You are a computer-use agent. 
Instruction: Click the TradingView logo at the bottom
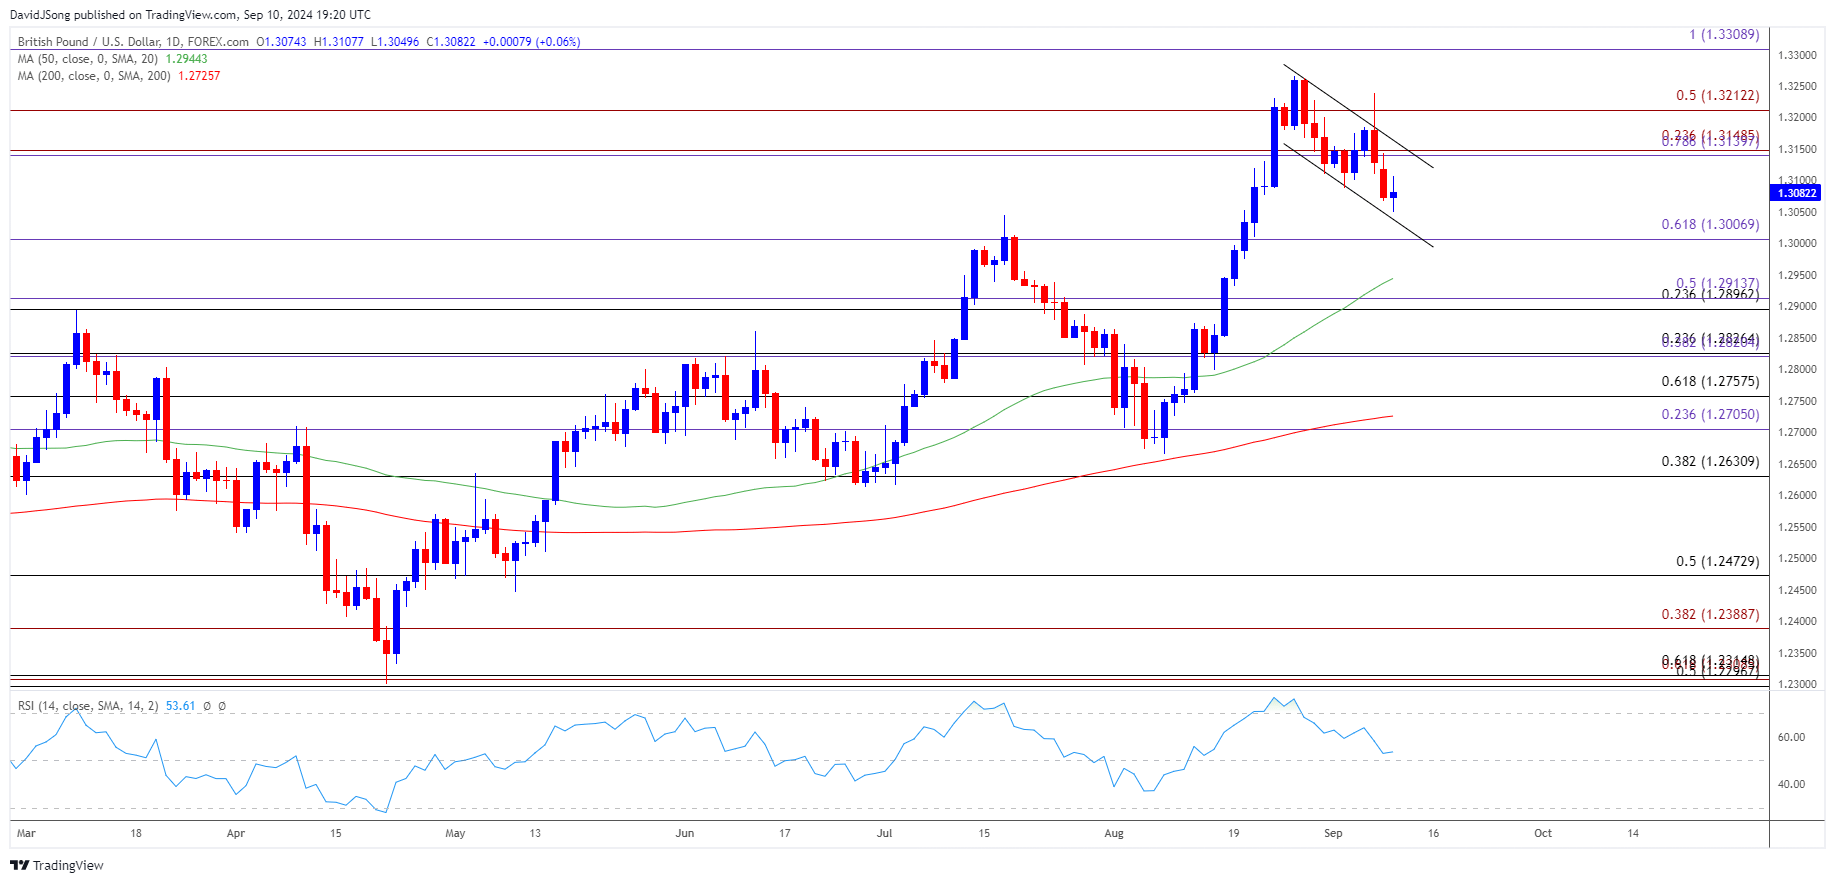pyautogui.click(x=57, y=865)
